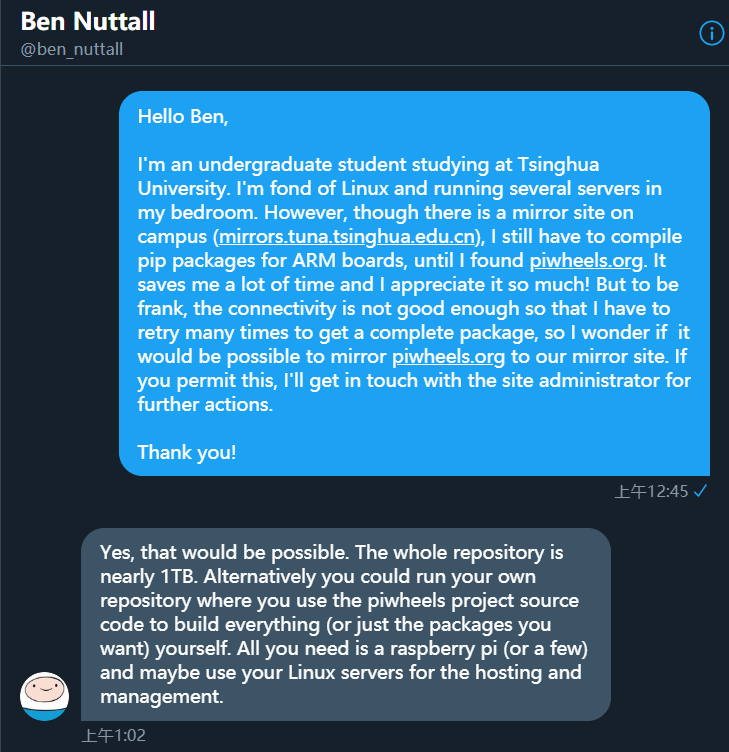This screenshot has height=752, width=729.
Task: Click the 'nearly 1TB' text in reply
Action: point(146,576)
